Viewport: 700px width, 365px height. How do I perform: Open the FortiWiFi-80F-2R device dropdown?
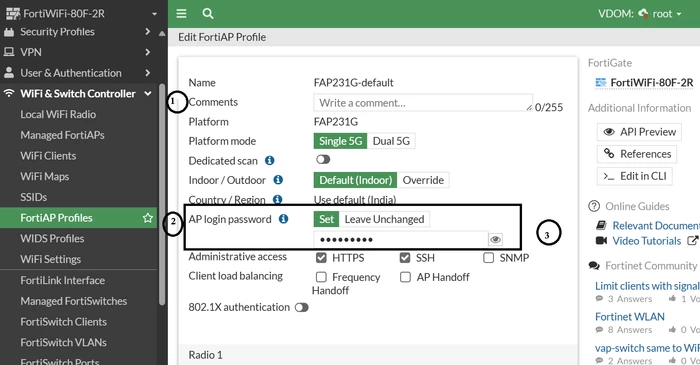click(154, 14)
